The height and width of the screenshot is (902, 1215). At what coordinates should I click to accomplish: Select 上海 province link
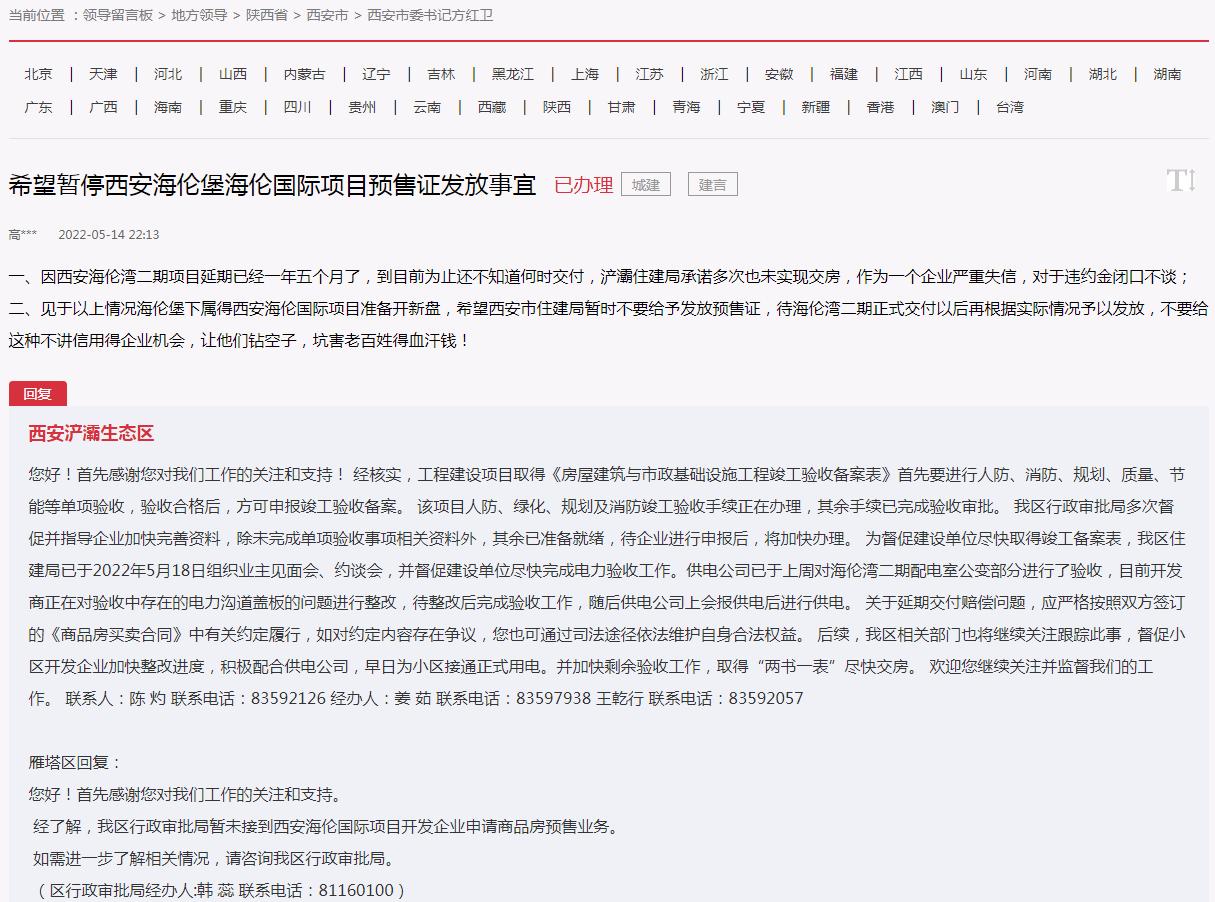pos(585,74)
